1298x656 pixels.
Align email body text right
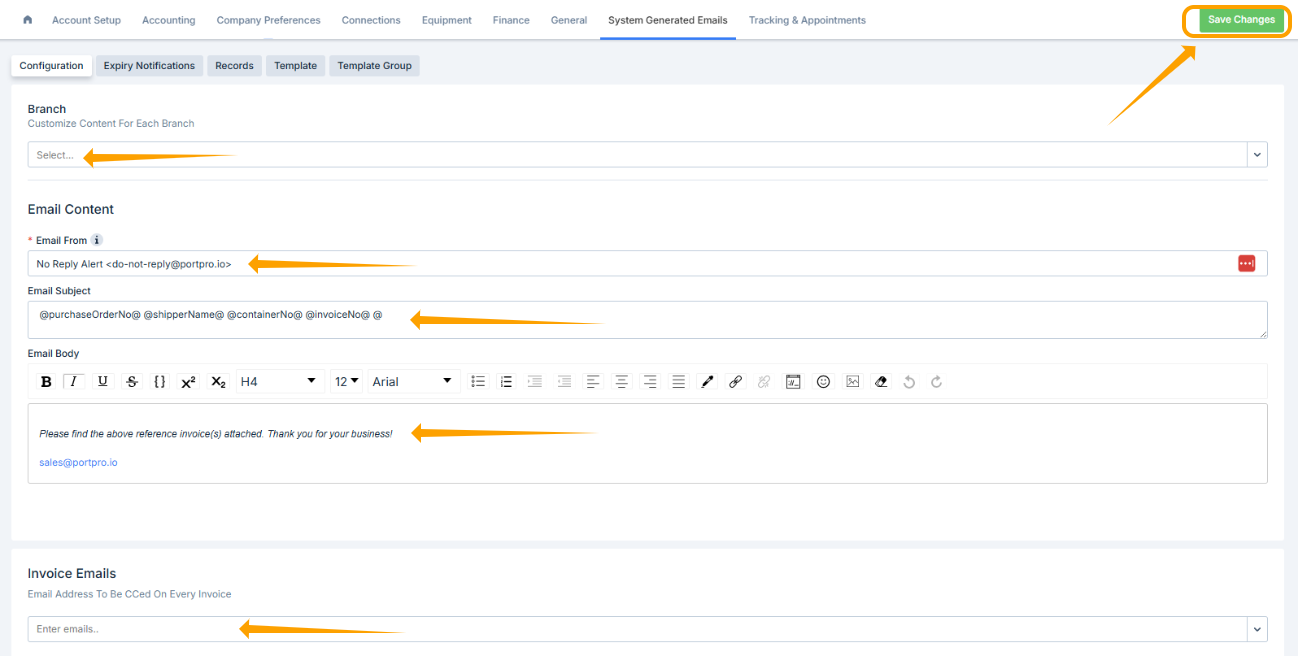[650, 382]
